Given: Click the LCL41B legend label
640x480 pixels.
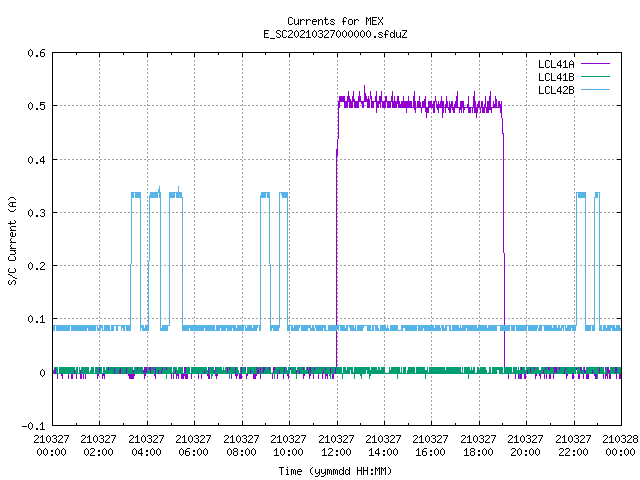Looking at the screenshot, I should click(556, 77).
